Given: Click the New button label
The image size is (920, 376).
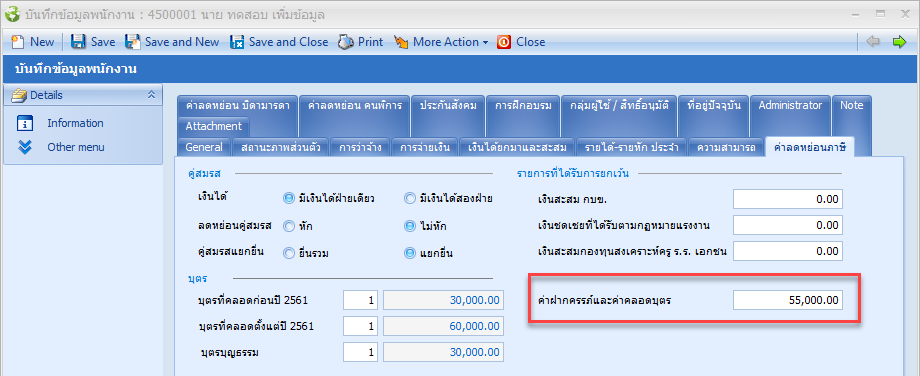Looking at the screenshot, I should pyautogui.click(x=42, y=42).
